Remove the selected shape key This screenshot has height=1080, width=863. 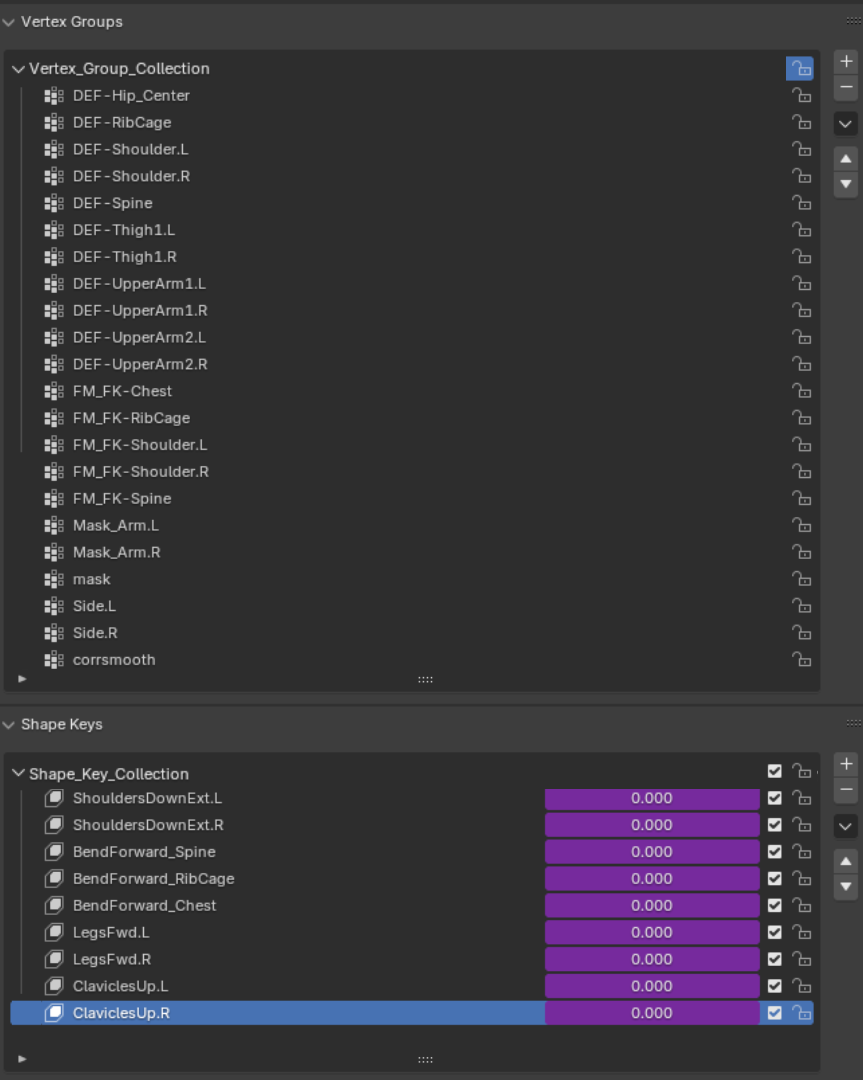point(846,790)
